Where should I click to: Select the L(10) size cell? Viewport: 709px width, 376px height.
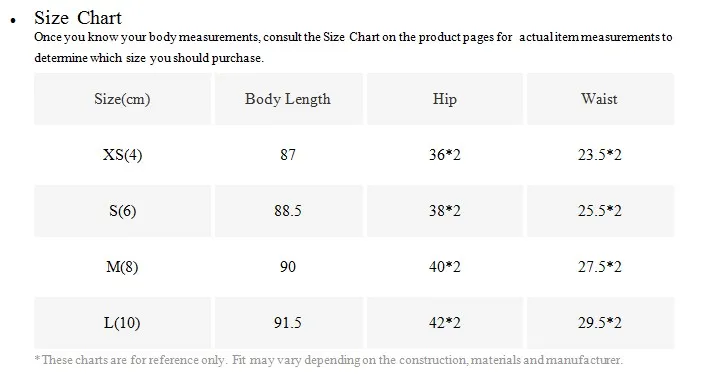tap(122, 323)
